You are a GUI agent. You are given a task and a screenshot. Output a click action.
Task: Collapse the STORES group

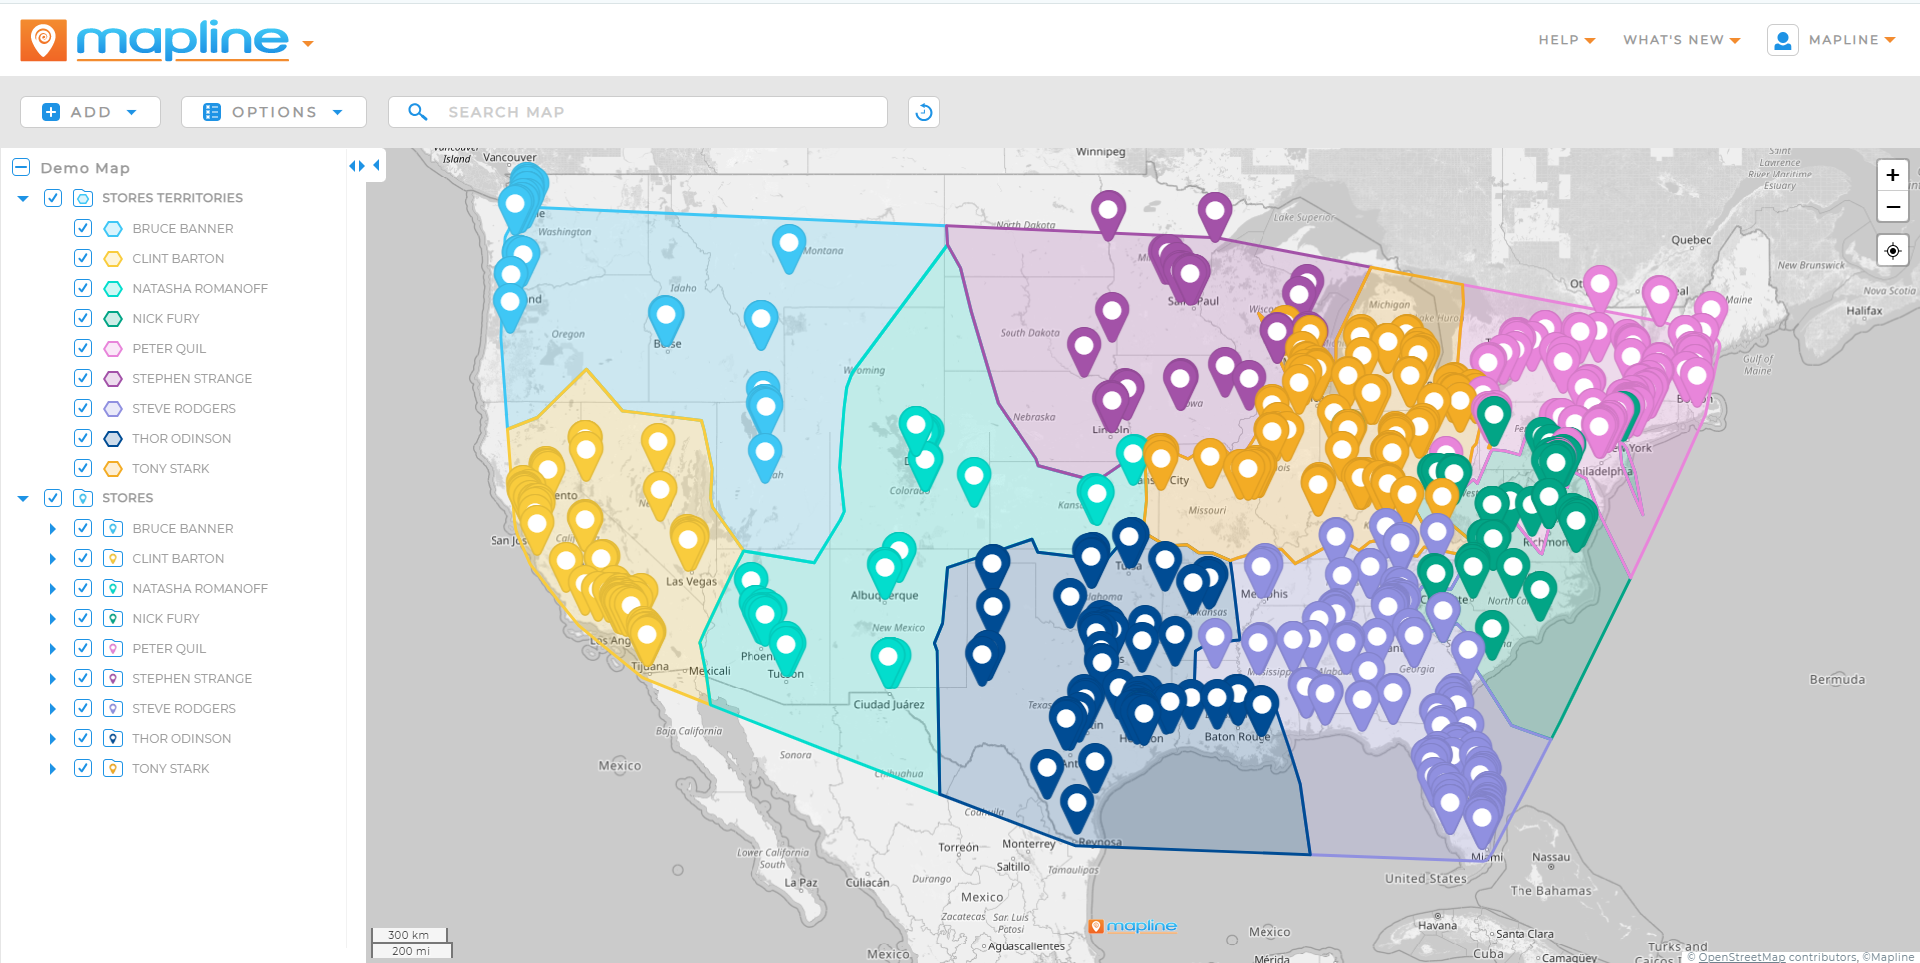click(x=23, y=498)
